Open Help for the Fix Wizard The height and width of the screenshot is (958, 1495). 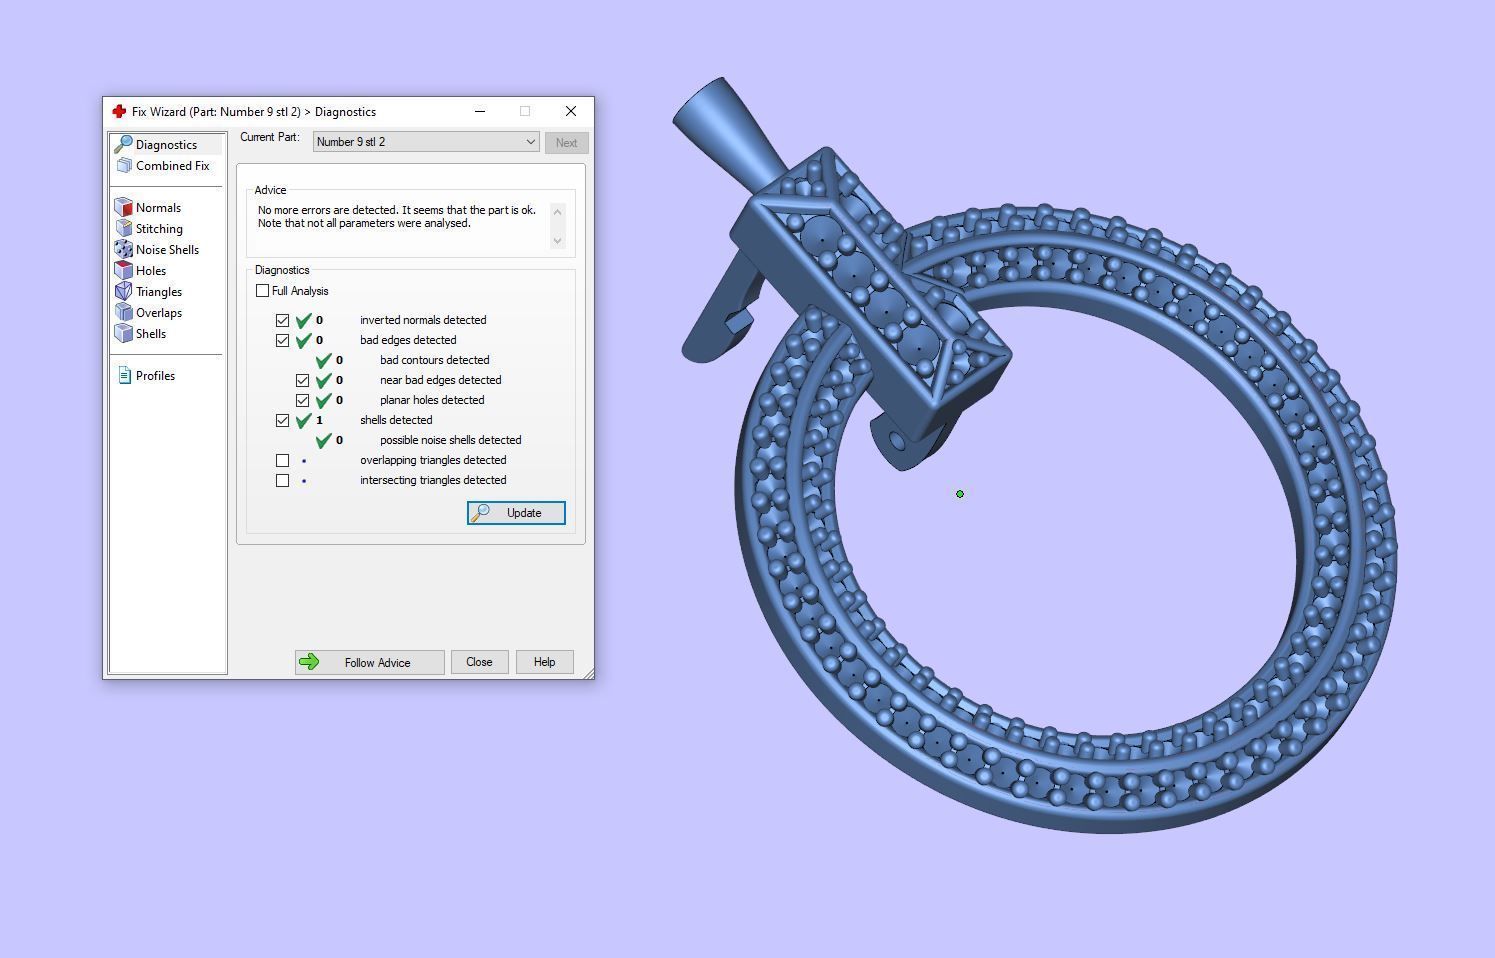544,662
